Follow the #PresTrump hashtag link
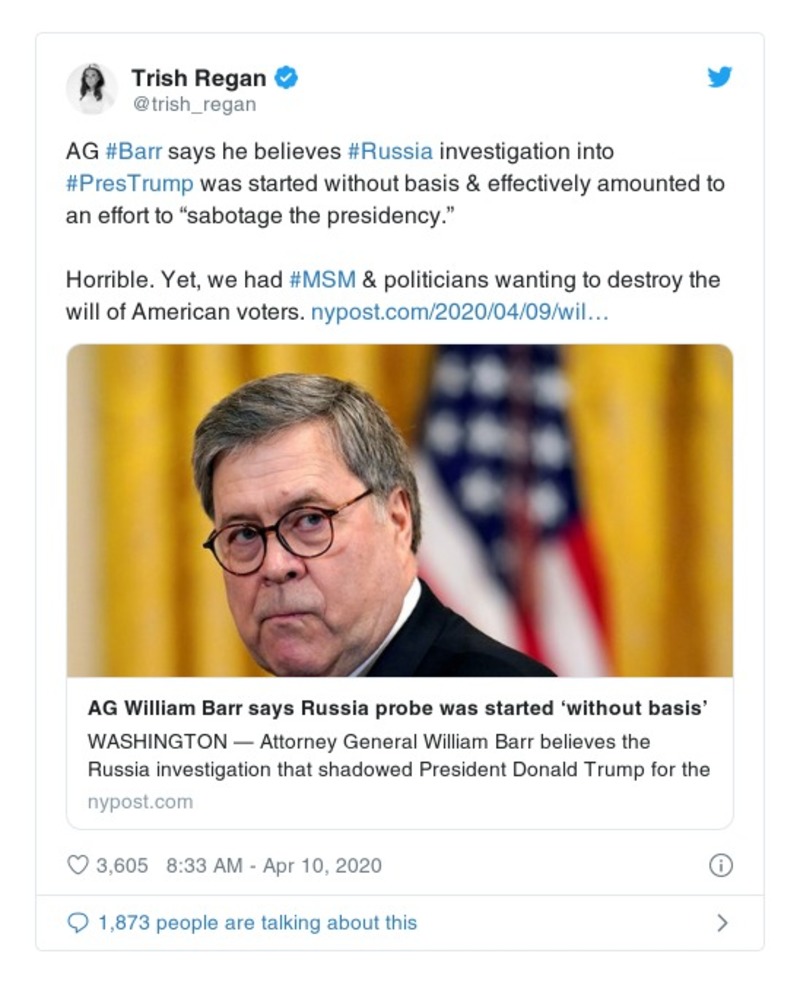The width and height of the screenshot is (800, 982). (129, 184)
